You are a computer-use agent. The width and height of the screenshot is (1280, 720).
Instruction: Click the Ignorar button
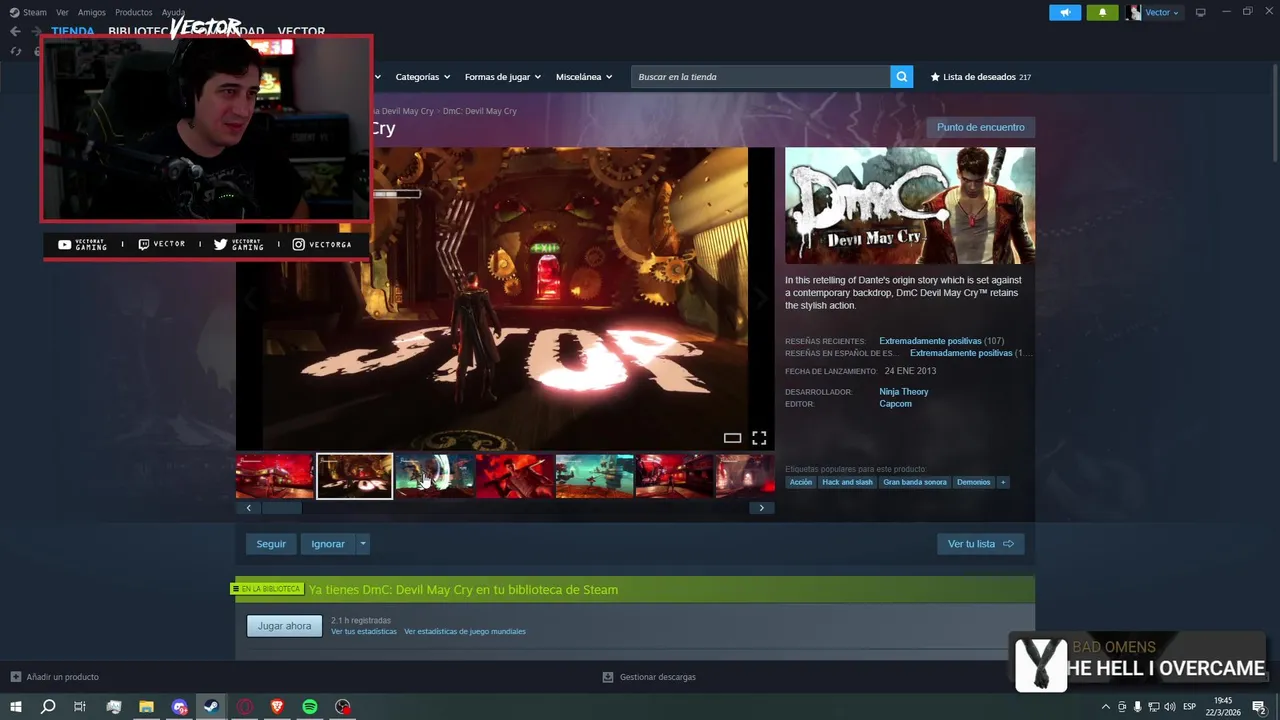(x=328, y=544)
